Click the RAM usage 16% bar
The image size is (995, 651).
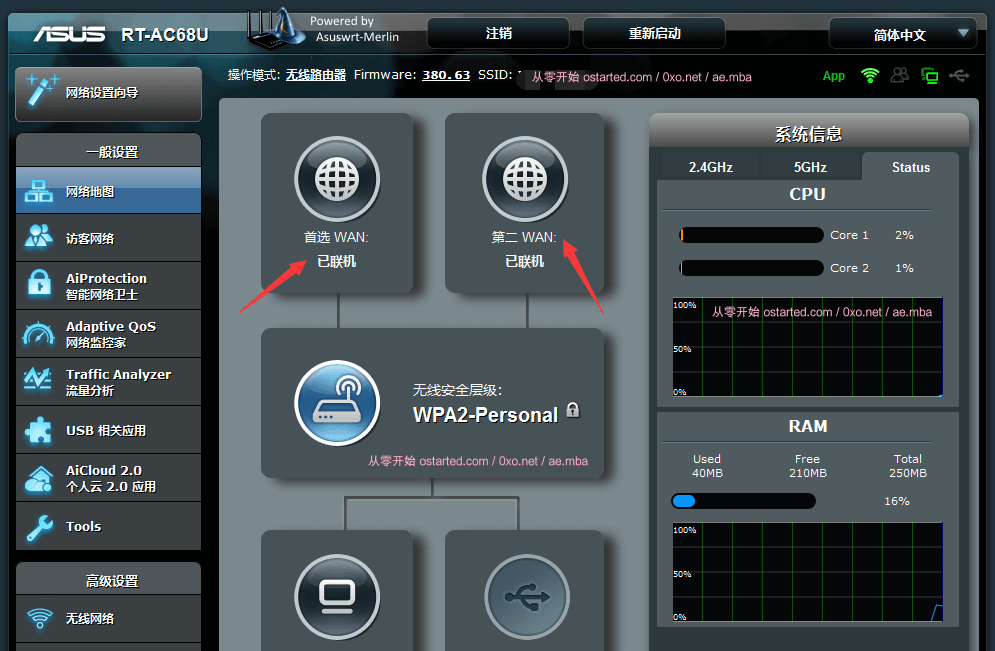click(744, 501)
